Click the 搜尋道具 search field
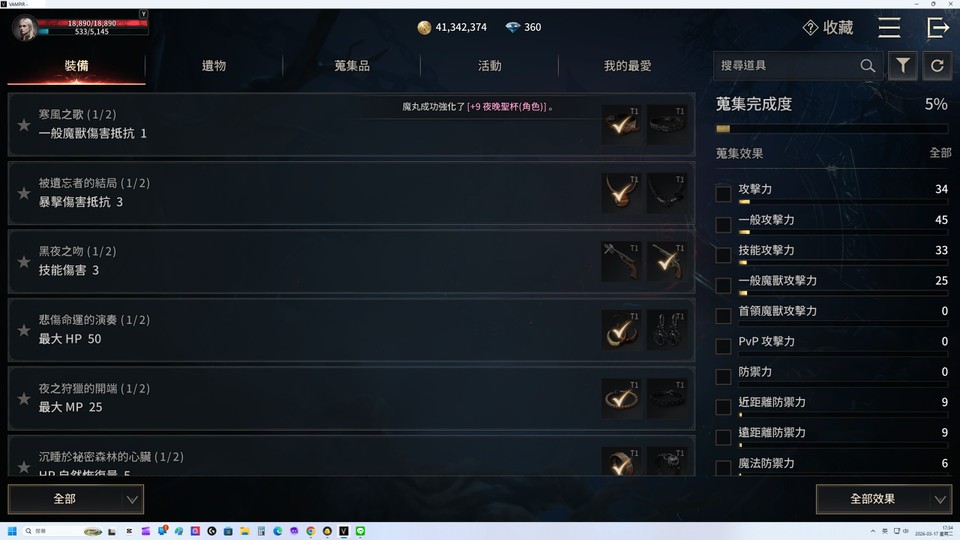Screen dimensions: 960x540 click(787, 66)
